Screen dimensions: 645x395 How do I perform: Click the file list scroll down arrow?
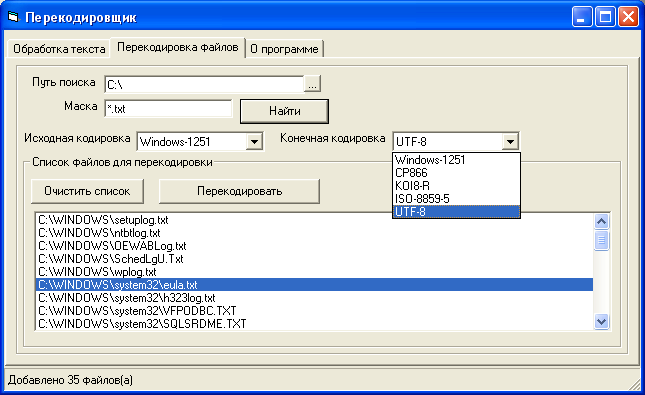tap(601, 321)
